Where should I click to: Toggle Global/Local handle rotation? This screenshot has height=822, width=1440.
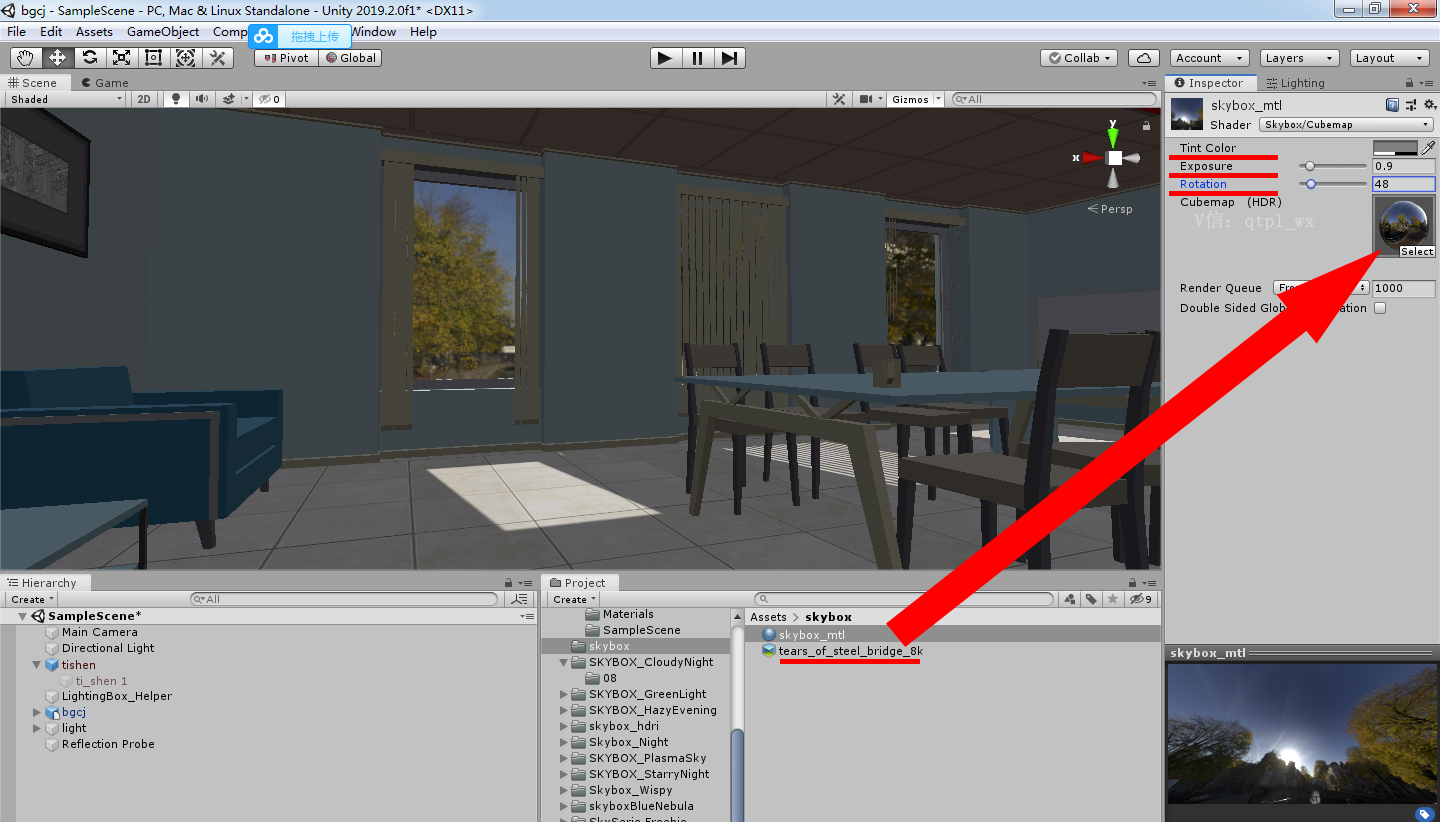coord(350,58)
